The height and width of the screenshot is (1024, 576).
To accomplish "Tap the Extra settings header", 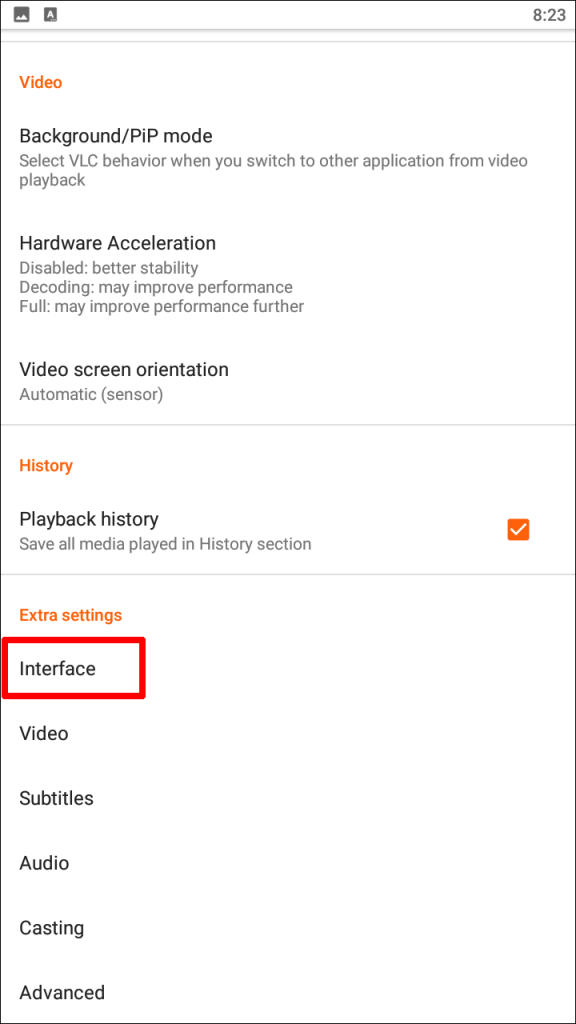I will 70,615.
